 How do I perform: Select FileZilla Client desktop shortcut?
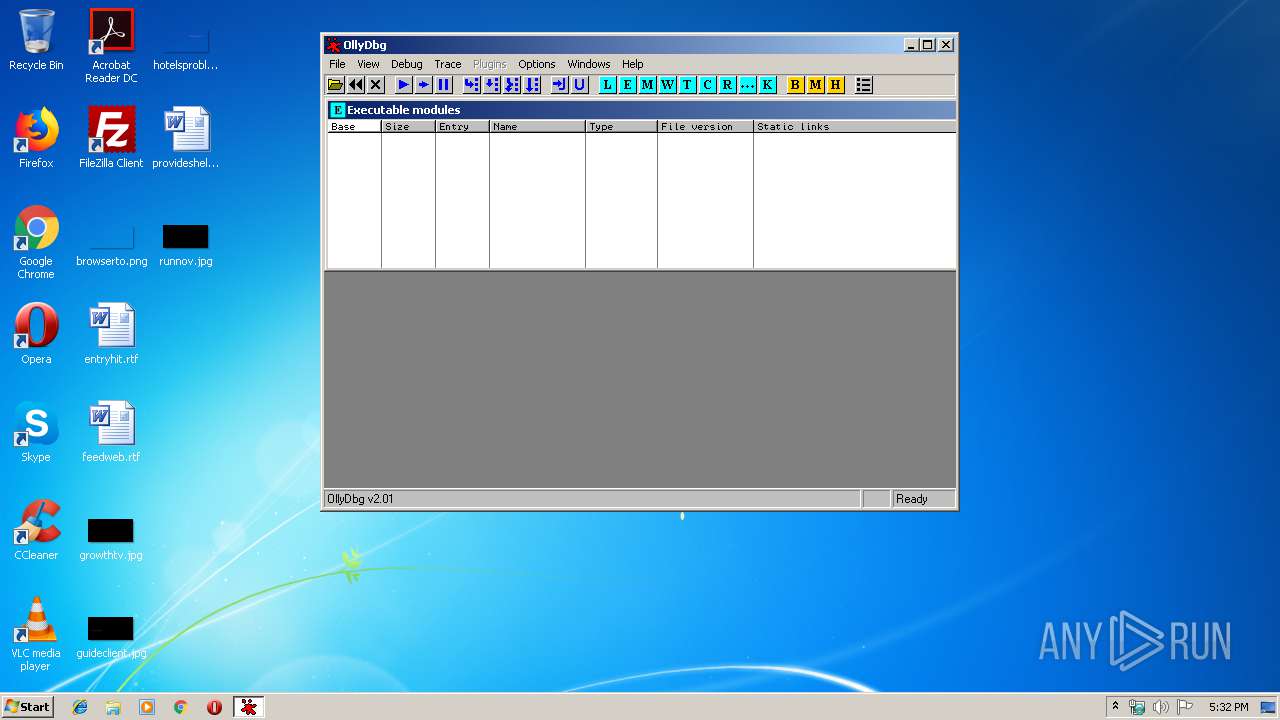[111, 138]
